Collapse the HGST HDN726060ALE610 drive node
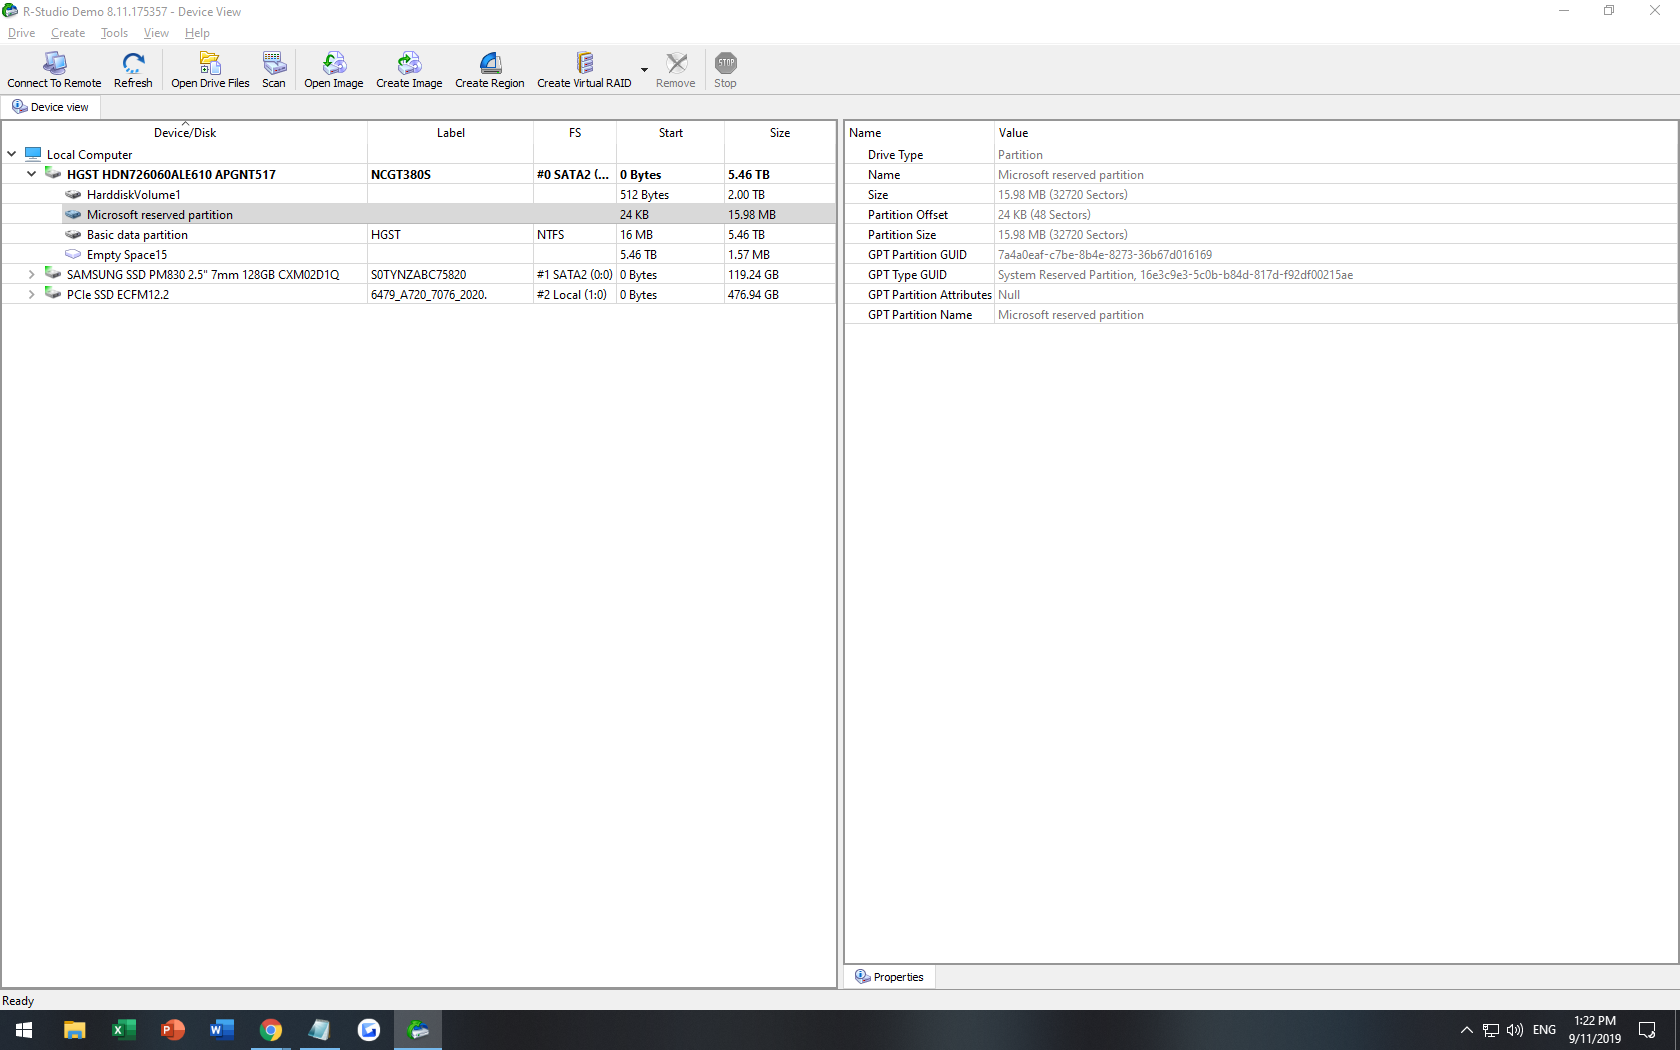This screenshot has width=1680, height=1050. 32,174
